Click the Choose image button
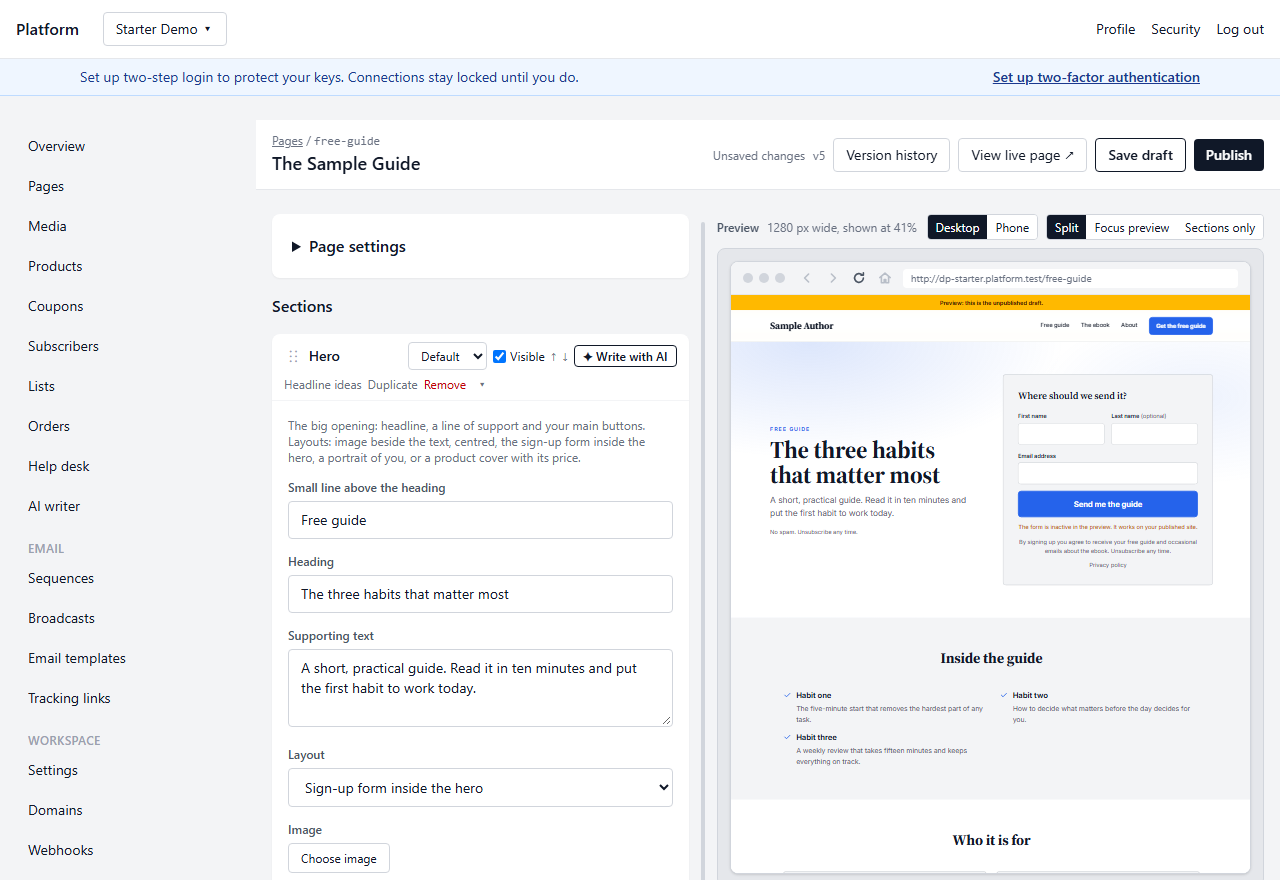Viewport: 1280px width, 880px height. pyautogui.click(x=339, y=858)
